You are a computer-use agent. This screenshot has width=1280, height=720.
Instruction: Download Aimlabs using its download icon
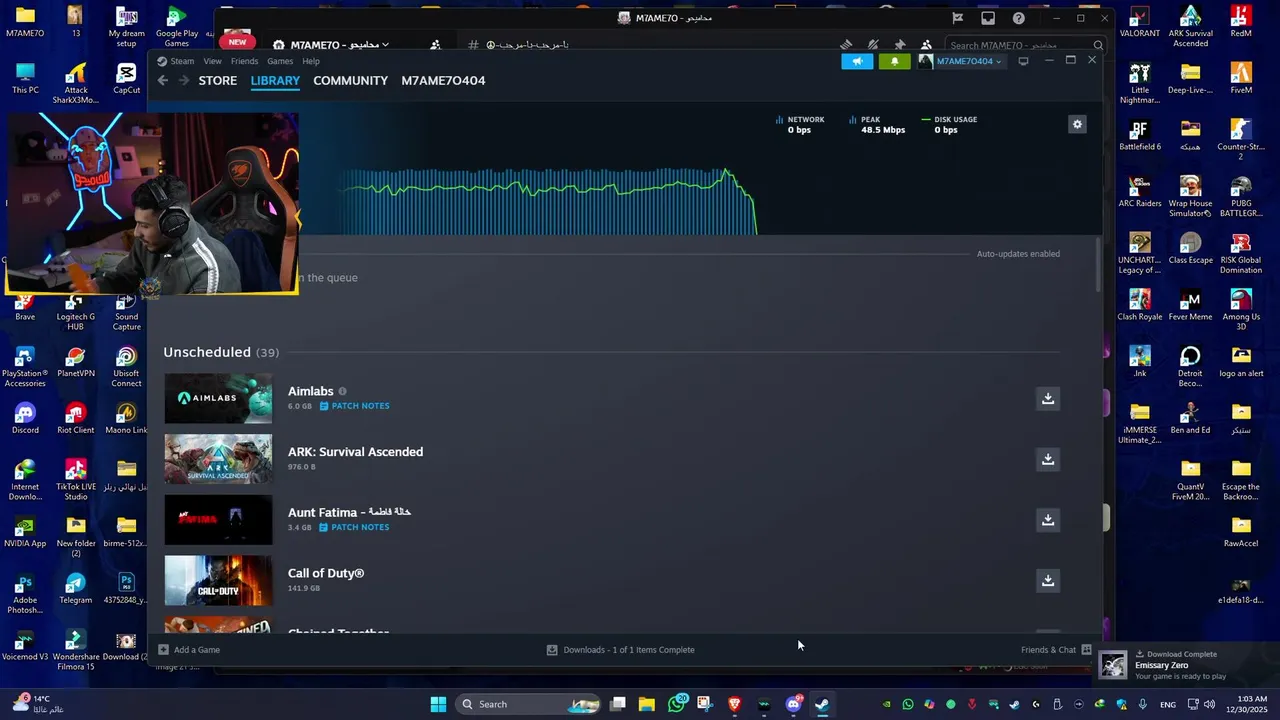[x=1048, y=398]
